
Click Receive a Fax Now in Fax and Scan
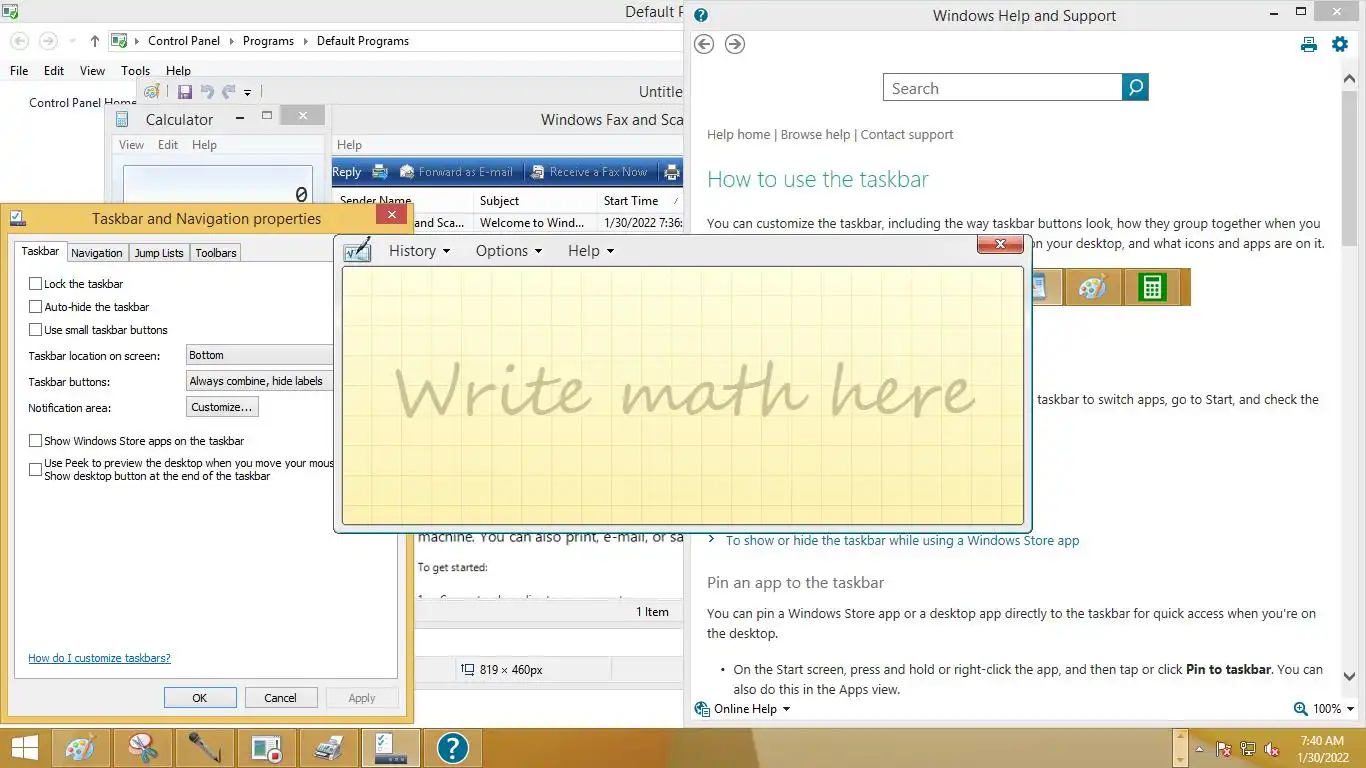[589, 172]
